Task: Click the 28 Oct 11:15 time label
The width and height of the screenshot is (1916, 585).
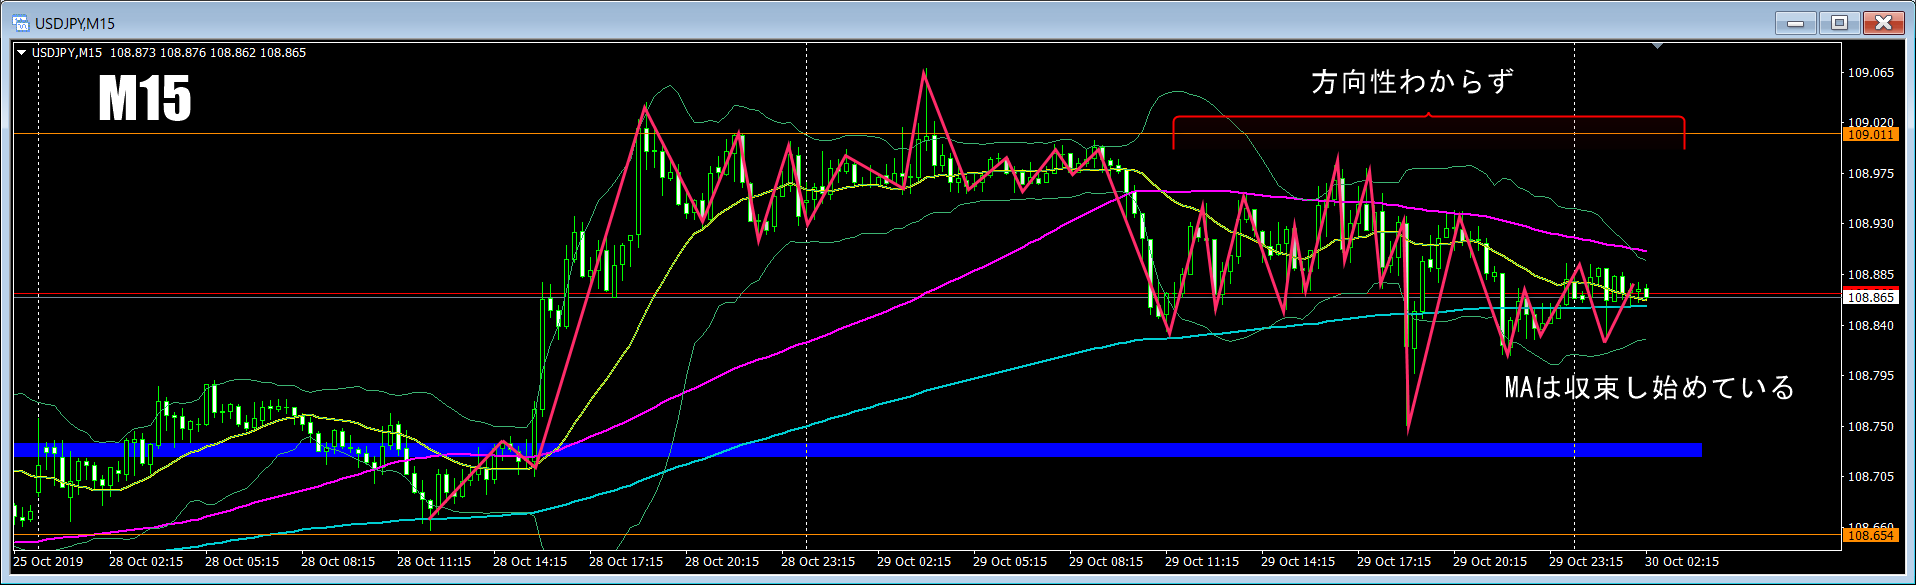Action: tap(434, 562)
